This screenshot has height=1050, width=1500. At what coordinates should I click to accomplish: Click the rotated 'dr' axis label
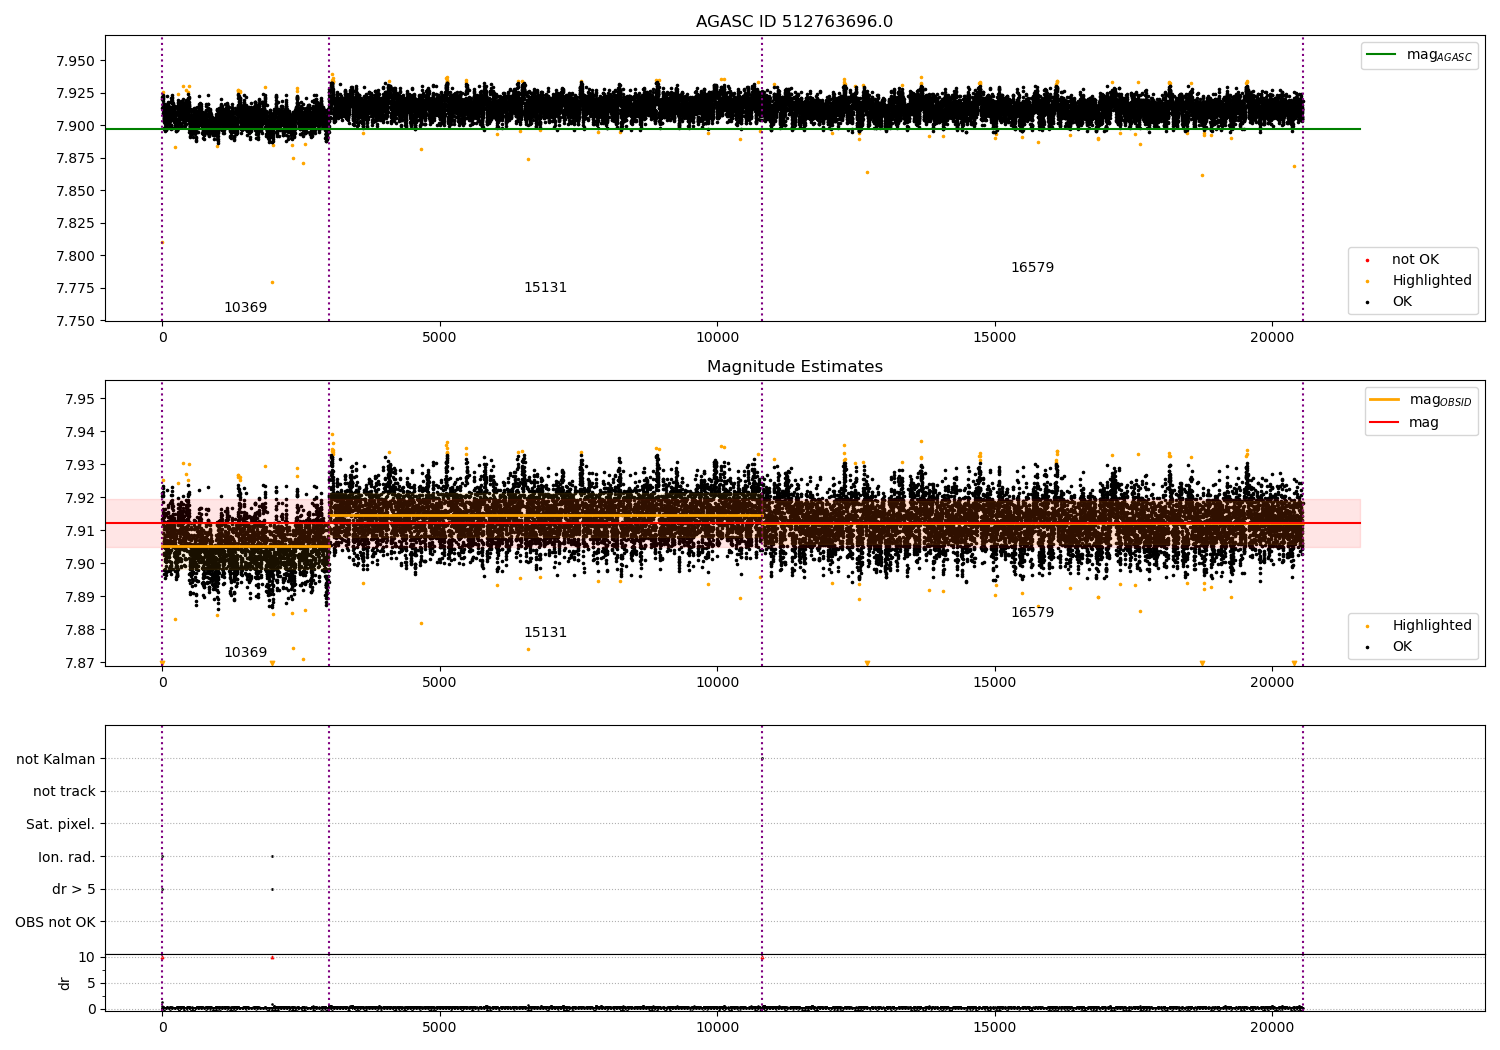pyautogui.click(x=65, y=984)
